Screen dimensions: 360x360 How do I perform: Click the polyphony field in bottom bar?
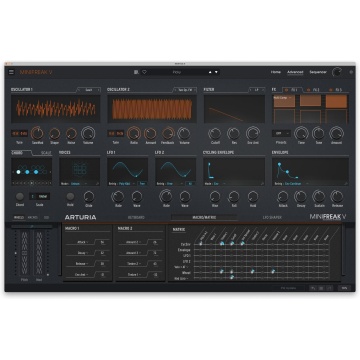(288, 288)
